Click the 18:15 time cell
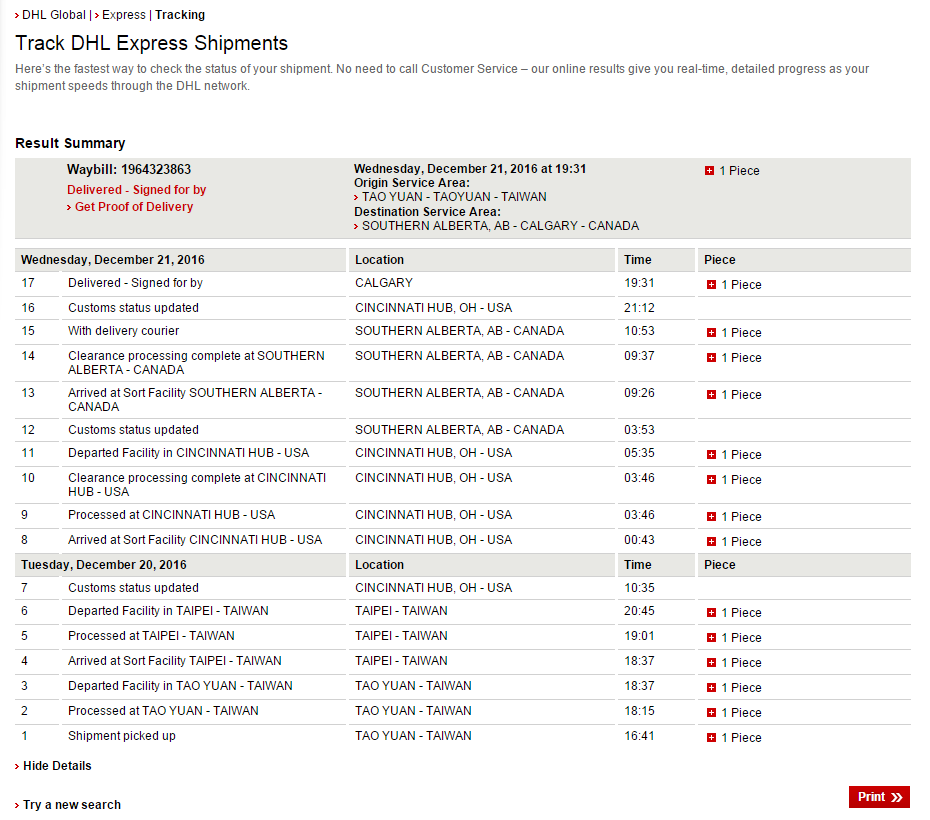The image size is (930, 820). 639,711
